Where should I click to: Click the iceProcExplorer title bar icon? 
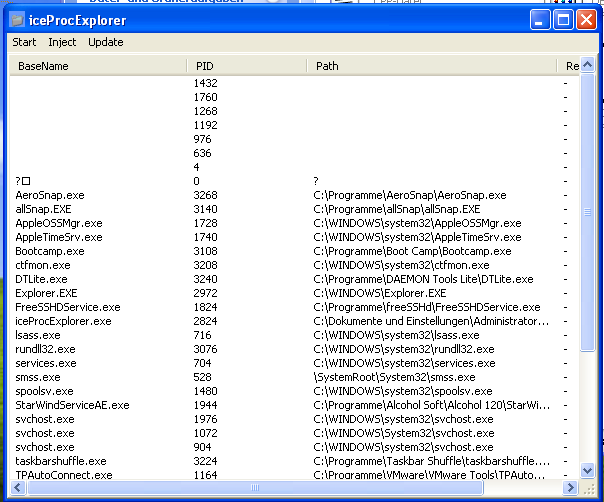click(x=17, y=20)
